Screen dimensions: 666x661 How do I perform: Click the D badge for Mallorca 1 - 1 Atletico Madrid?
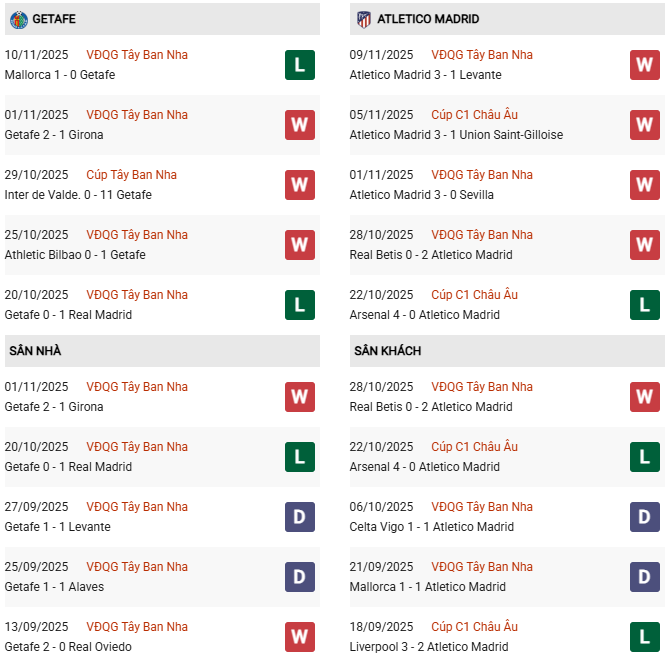coord(644,577)
